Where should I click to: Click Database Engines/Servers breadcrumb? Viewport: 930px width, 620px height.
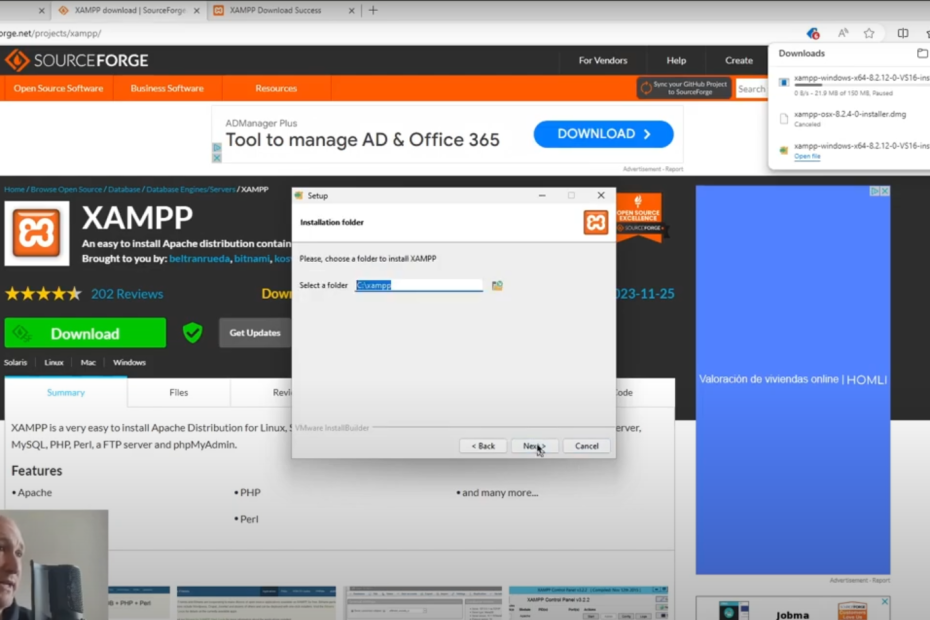click(190, 189)
